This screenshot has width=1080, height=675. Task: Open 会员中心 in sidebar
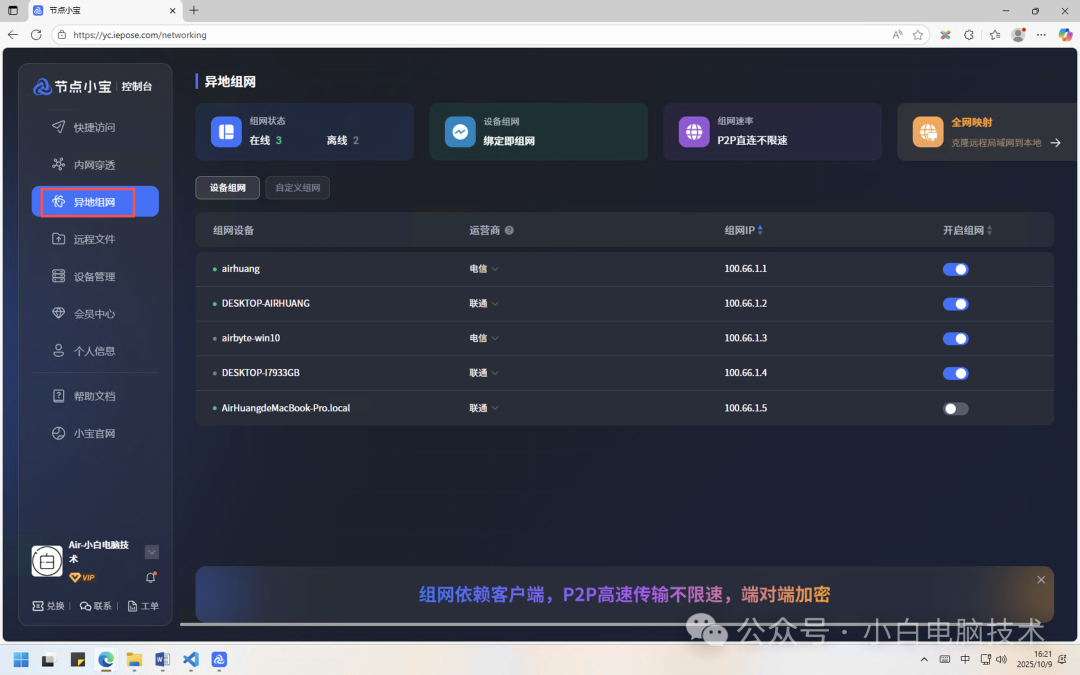point(94,313)
